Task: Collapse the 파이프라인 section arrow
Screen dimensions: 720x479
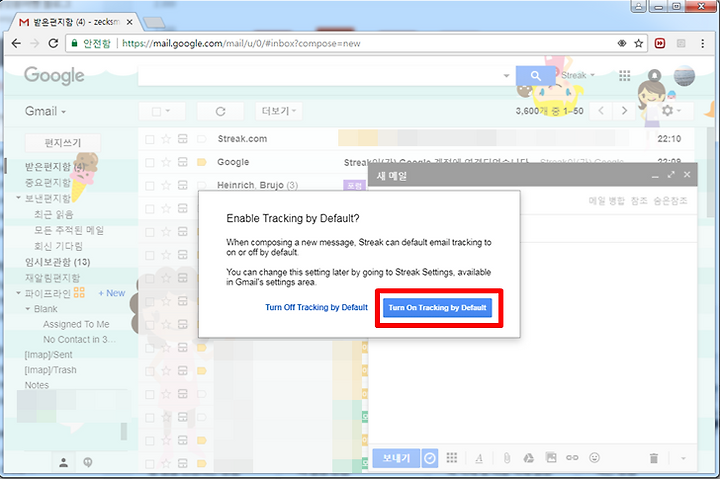Action: [x=18, y=293]
